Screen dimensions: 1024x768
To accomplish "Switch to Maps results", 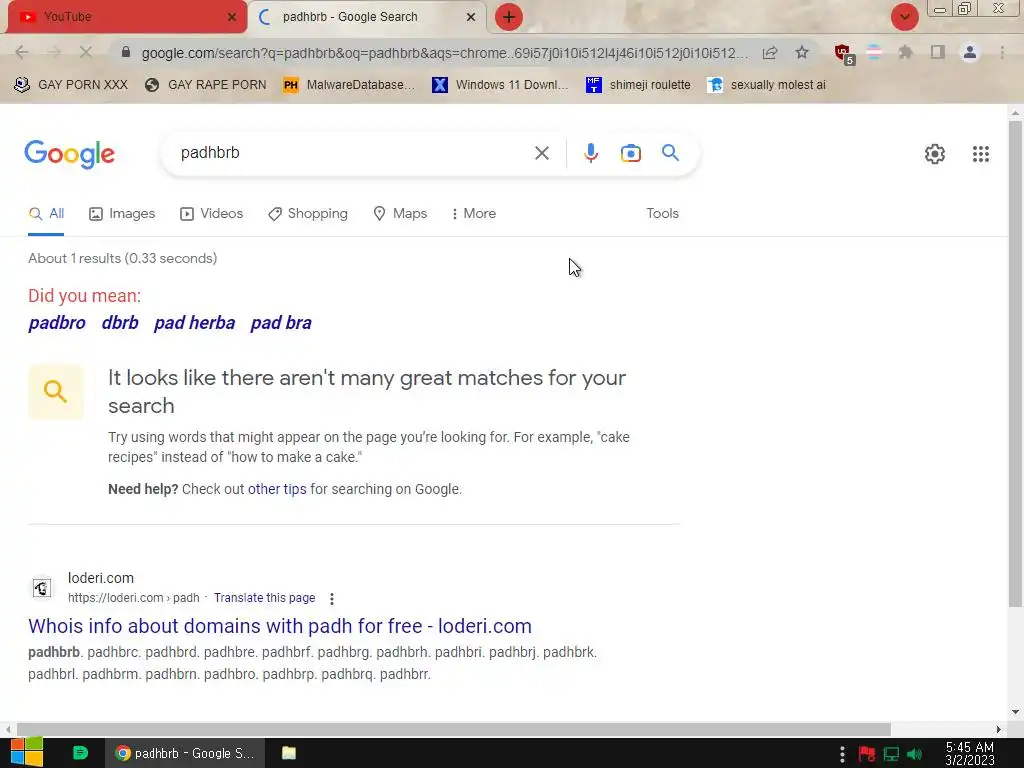I will tap(400, 214).
